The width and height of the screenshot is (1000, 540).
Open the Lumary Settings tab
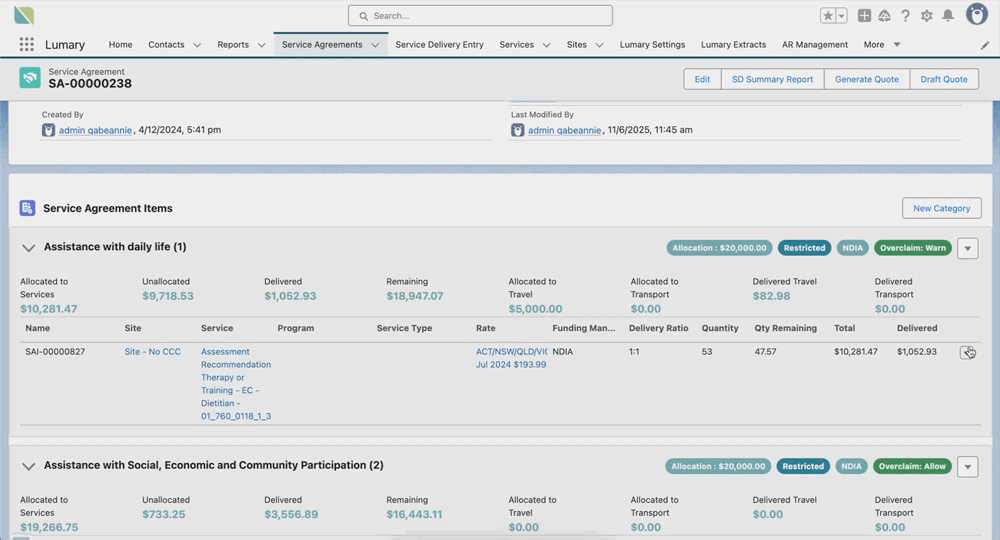[652, 45]
